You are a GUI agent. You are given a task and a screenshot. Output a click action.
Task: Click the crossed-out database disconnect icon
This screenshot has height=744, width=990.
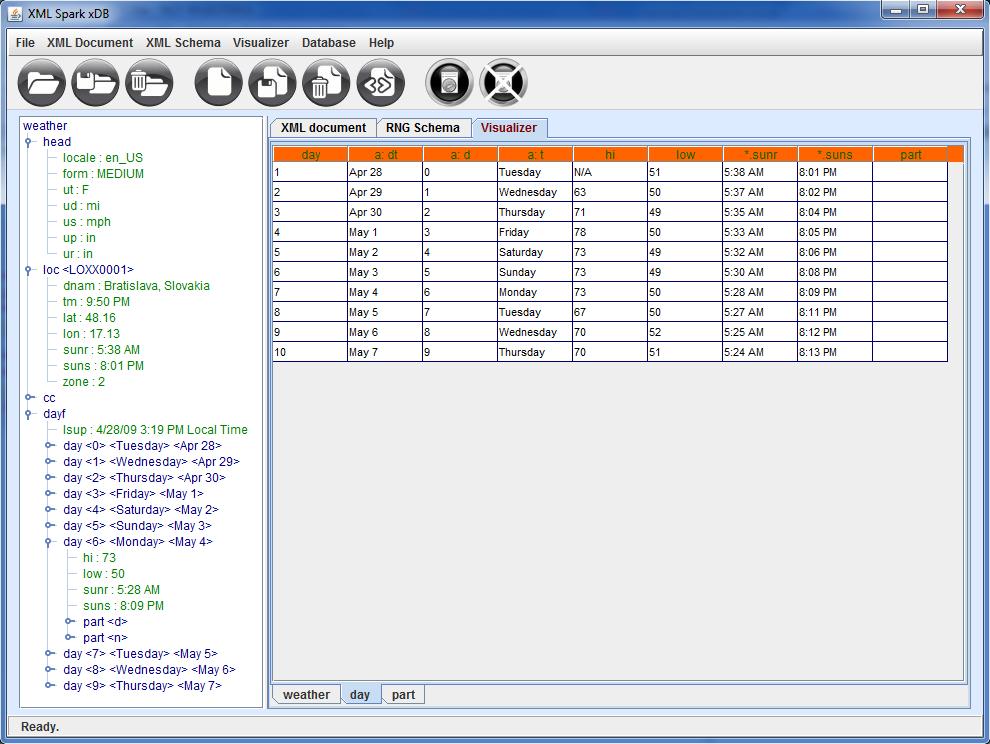[503, 83]
